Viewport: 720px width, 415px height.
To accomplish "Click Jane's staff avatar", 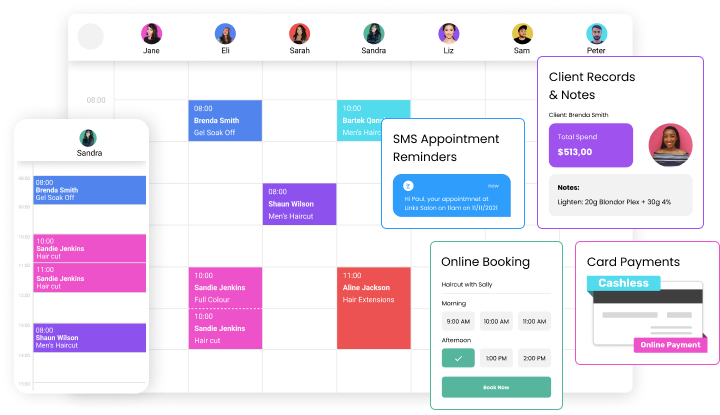I will (x=151, y=33).
